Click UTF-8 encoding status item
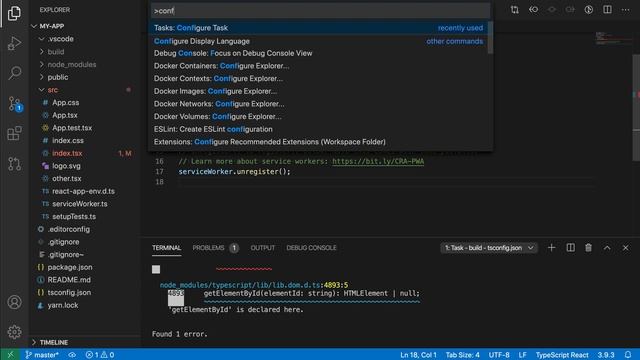 tap(499, 355)
